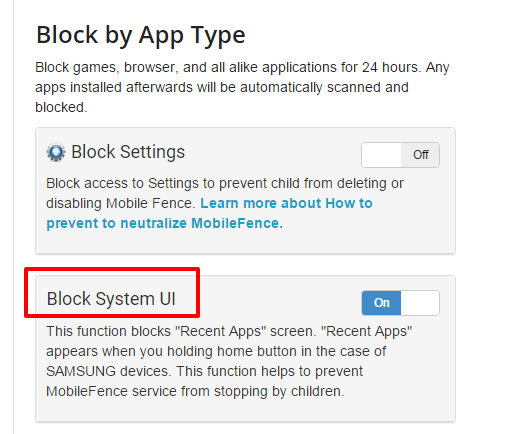Follow the "prevent to neutralize MobileFence." link text
The image size is (513, 434).
[164, 223]
